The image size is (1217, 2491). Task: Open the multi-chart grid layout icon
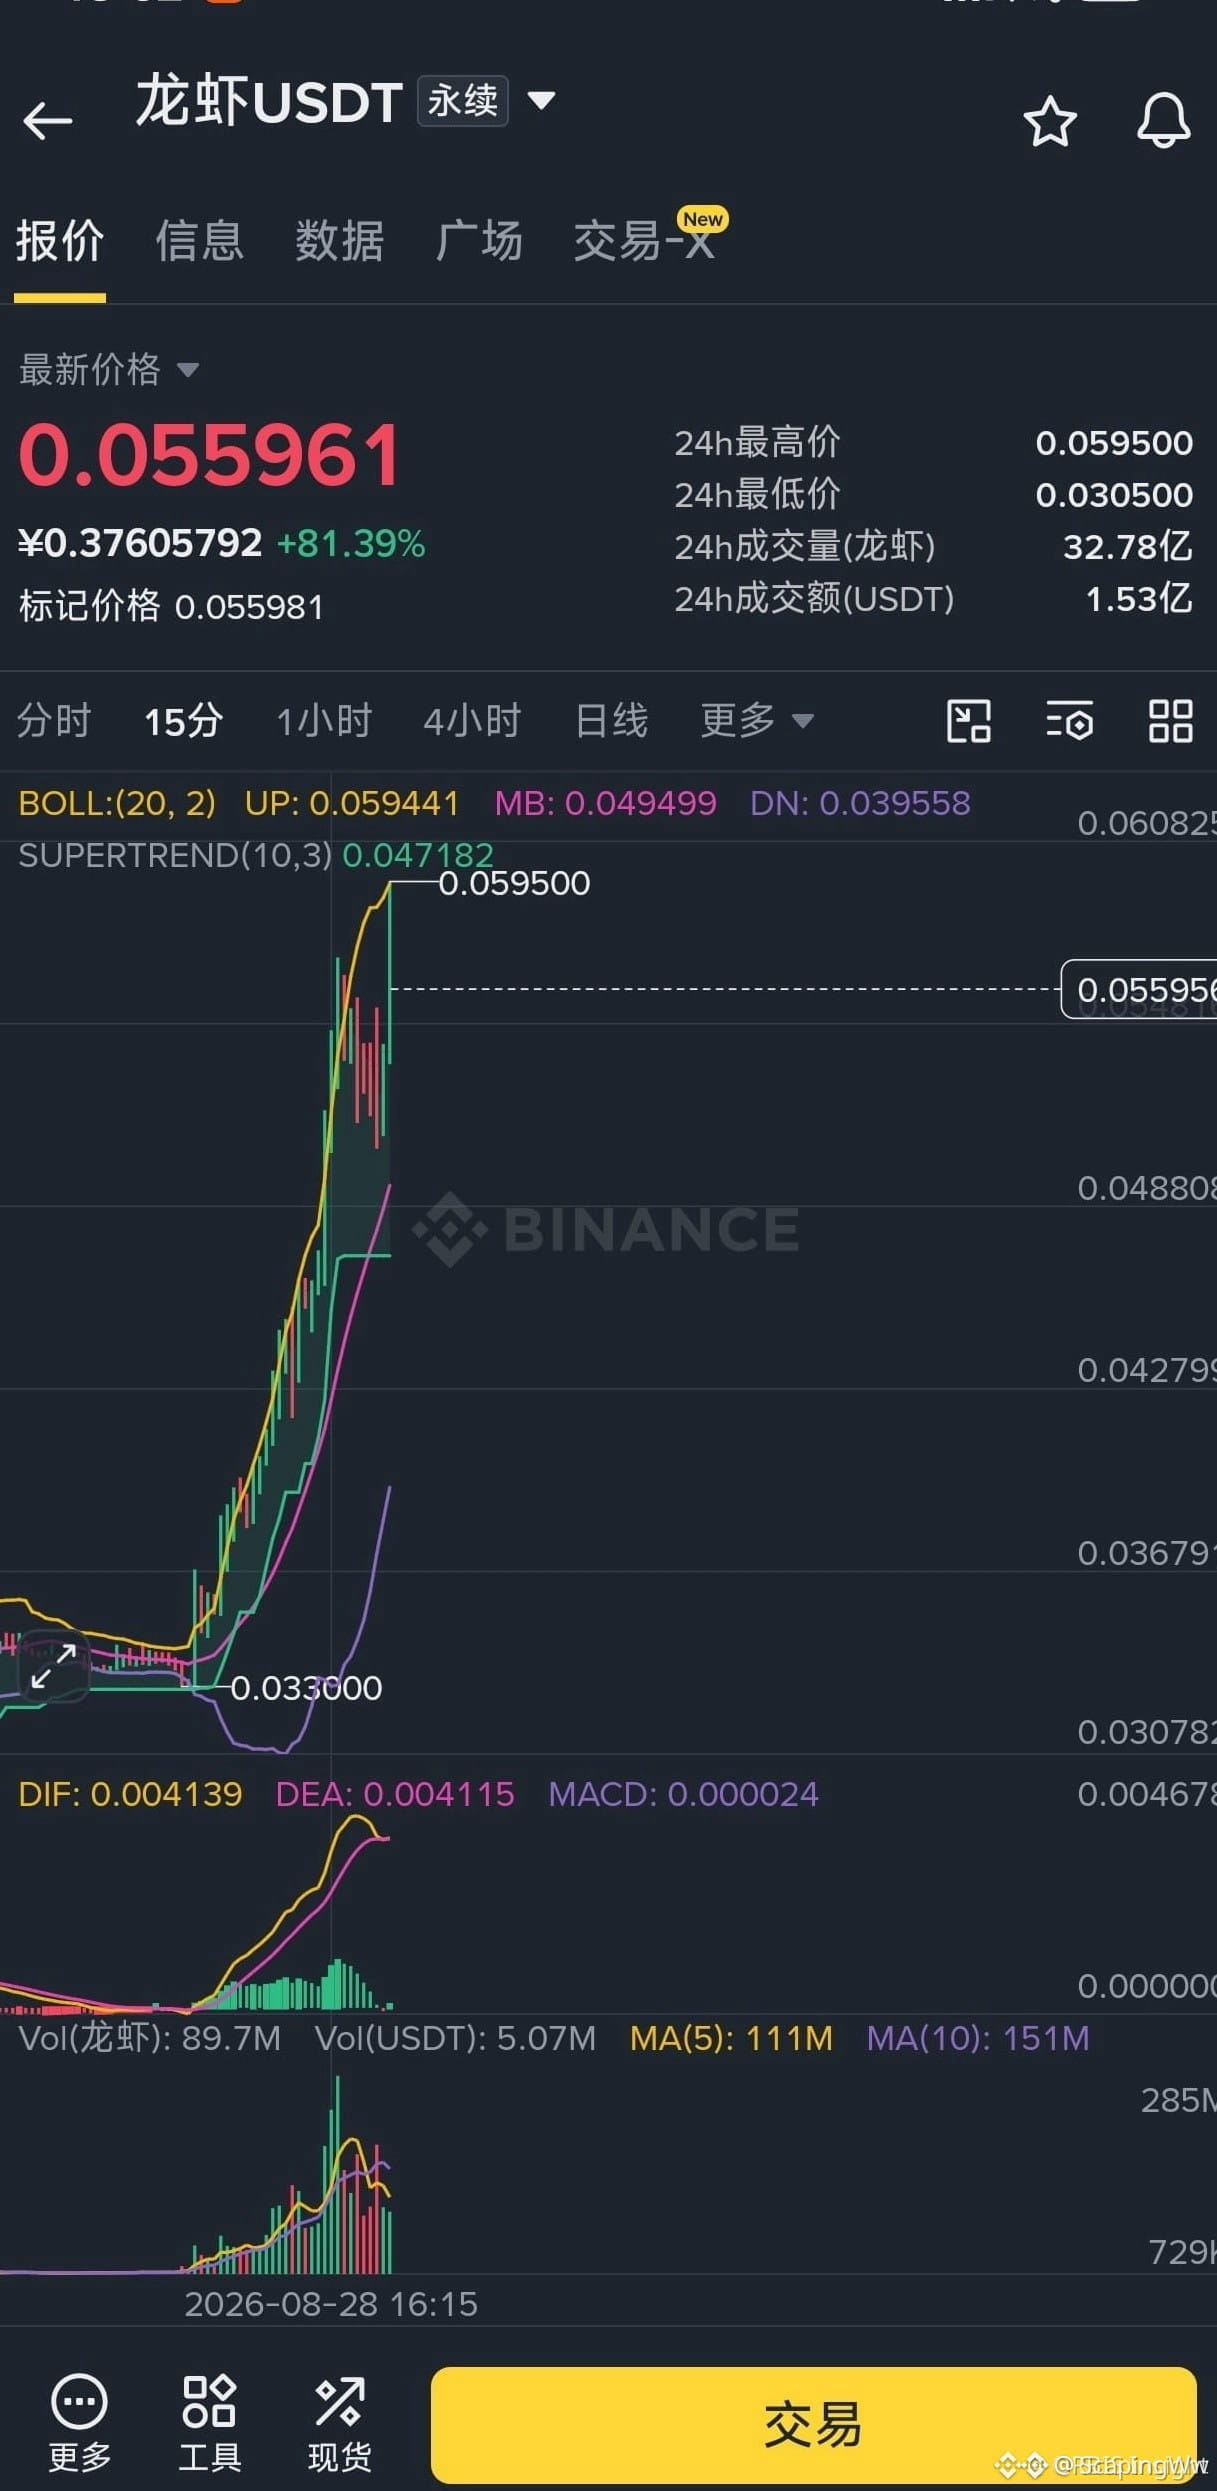pos(1170,721)
